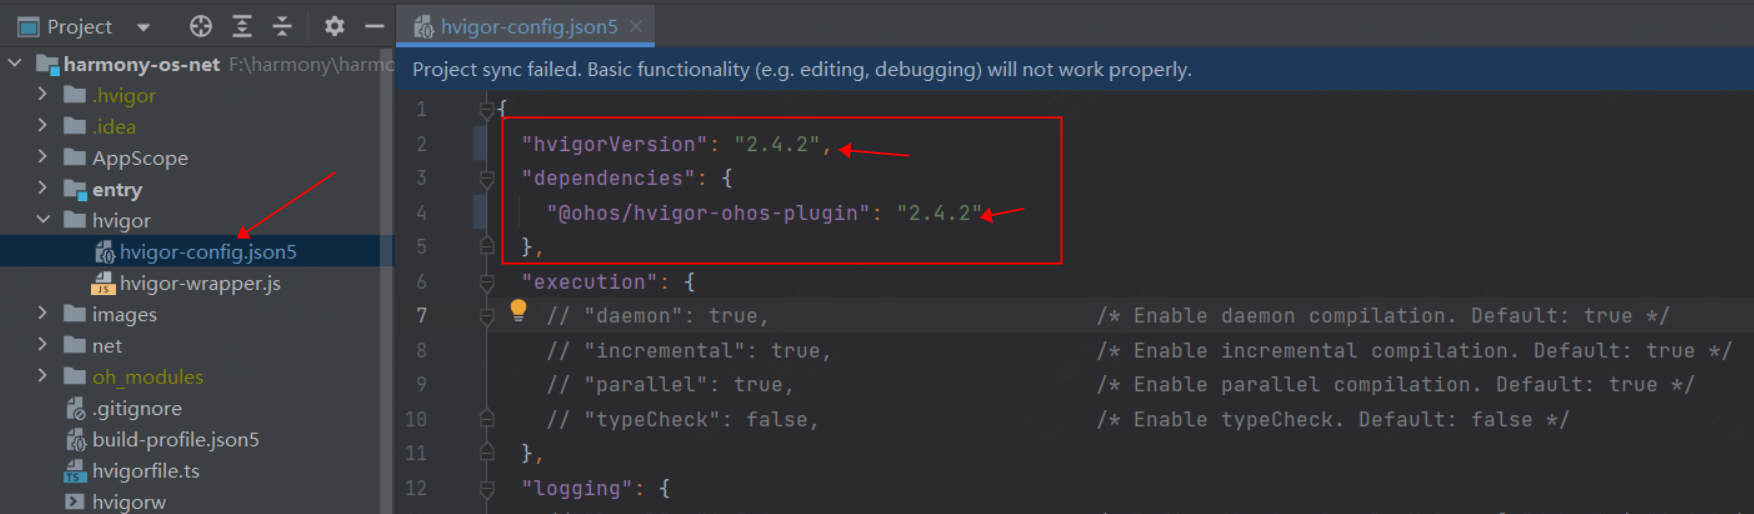Click the harmony-os-net project root
The width and height of the screenshot is (1754, 514).
tap(141, 64)
